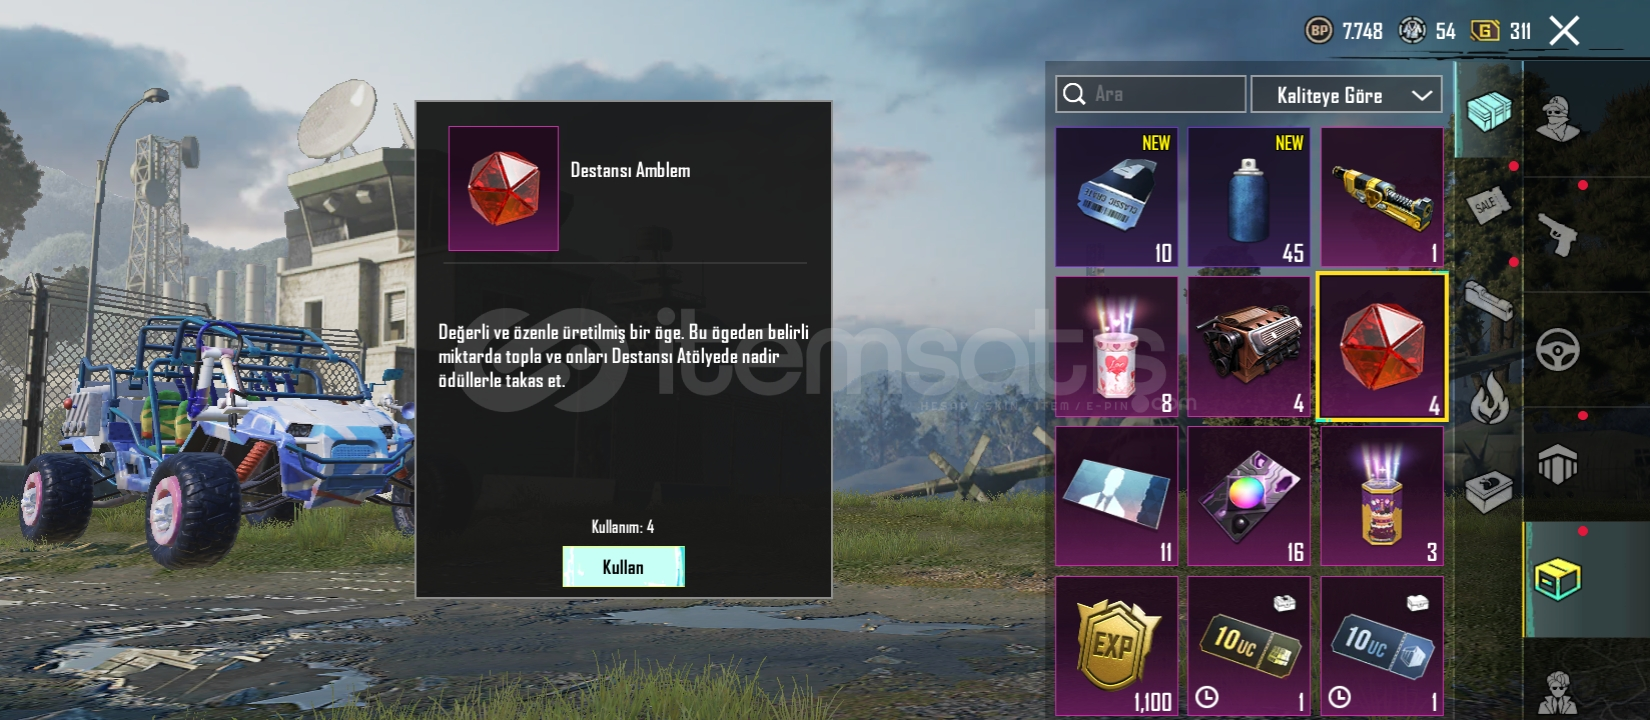The image size is (1650, 720).
Task: Select the yellow box inventory tab
Action: 1557,579
